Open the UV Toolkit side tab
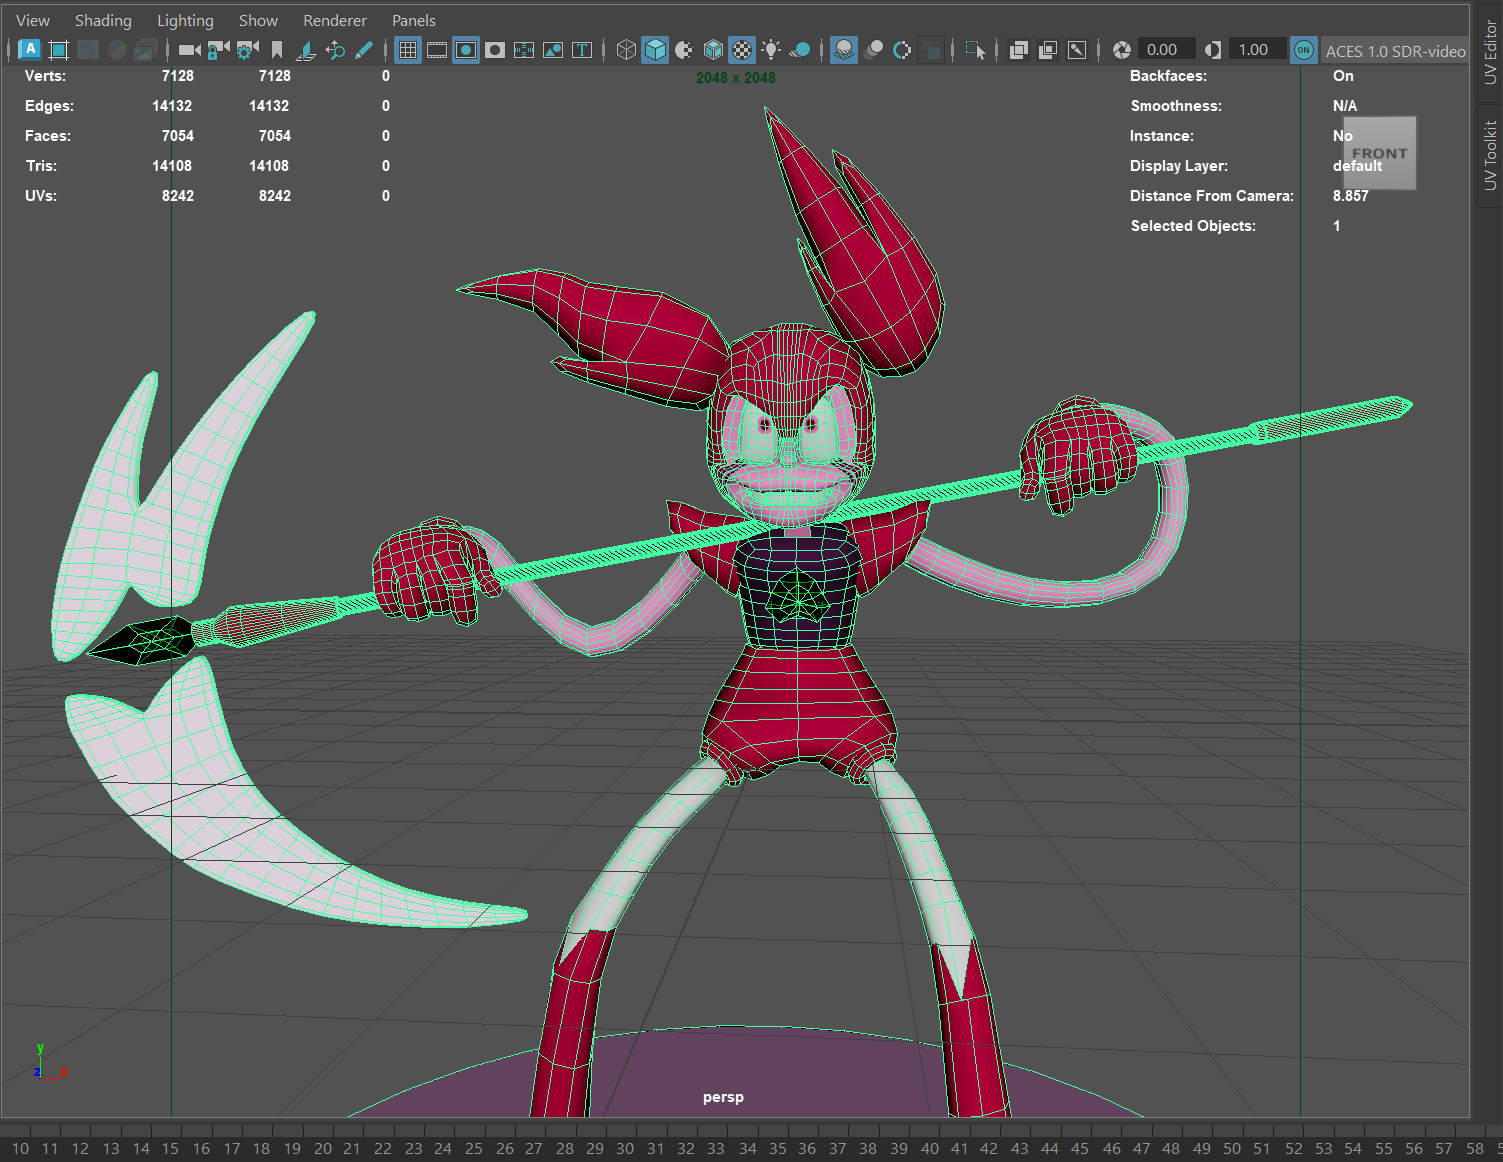The width and height of the screenshot is (1503, 1162). tap(1490, 155)
